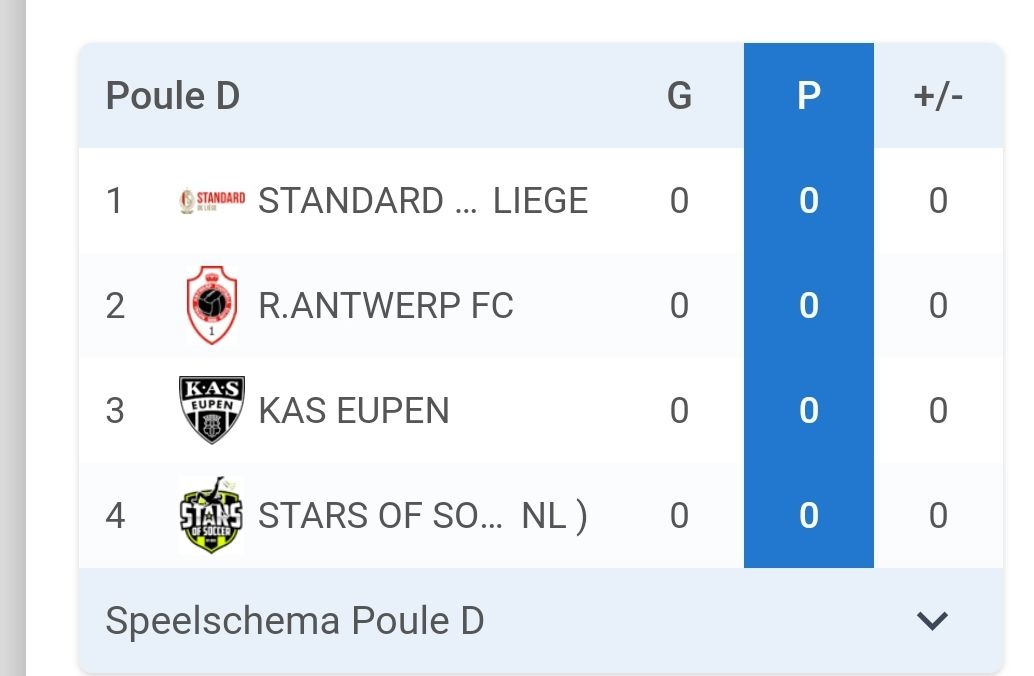Image resolution: width=1034 pixels, height=676 pixels.
Task: Click R.Antwerp FC's goal difference value
Action: (938, 305)
